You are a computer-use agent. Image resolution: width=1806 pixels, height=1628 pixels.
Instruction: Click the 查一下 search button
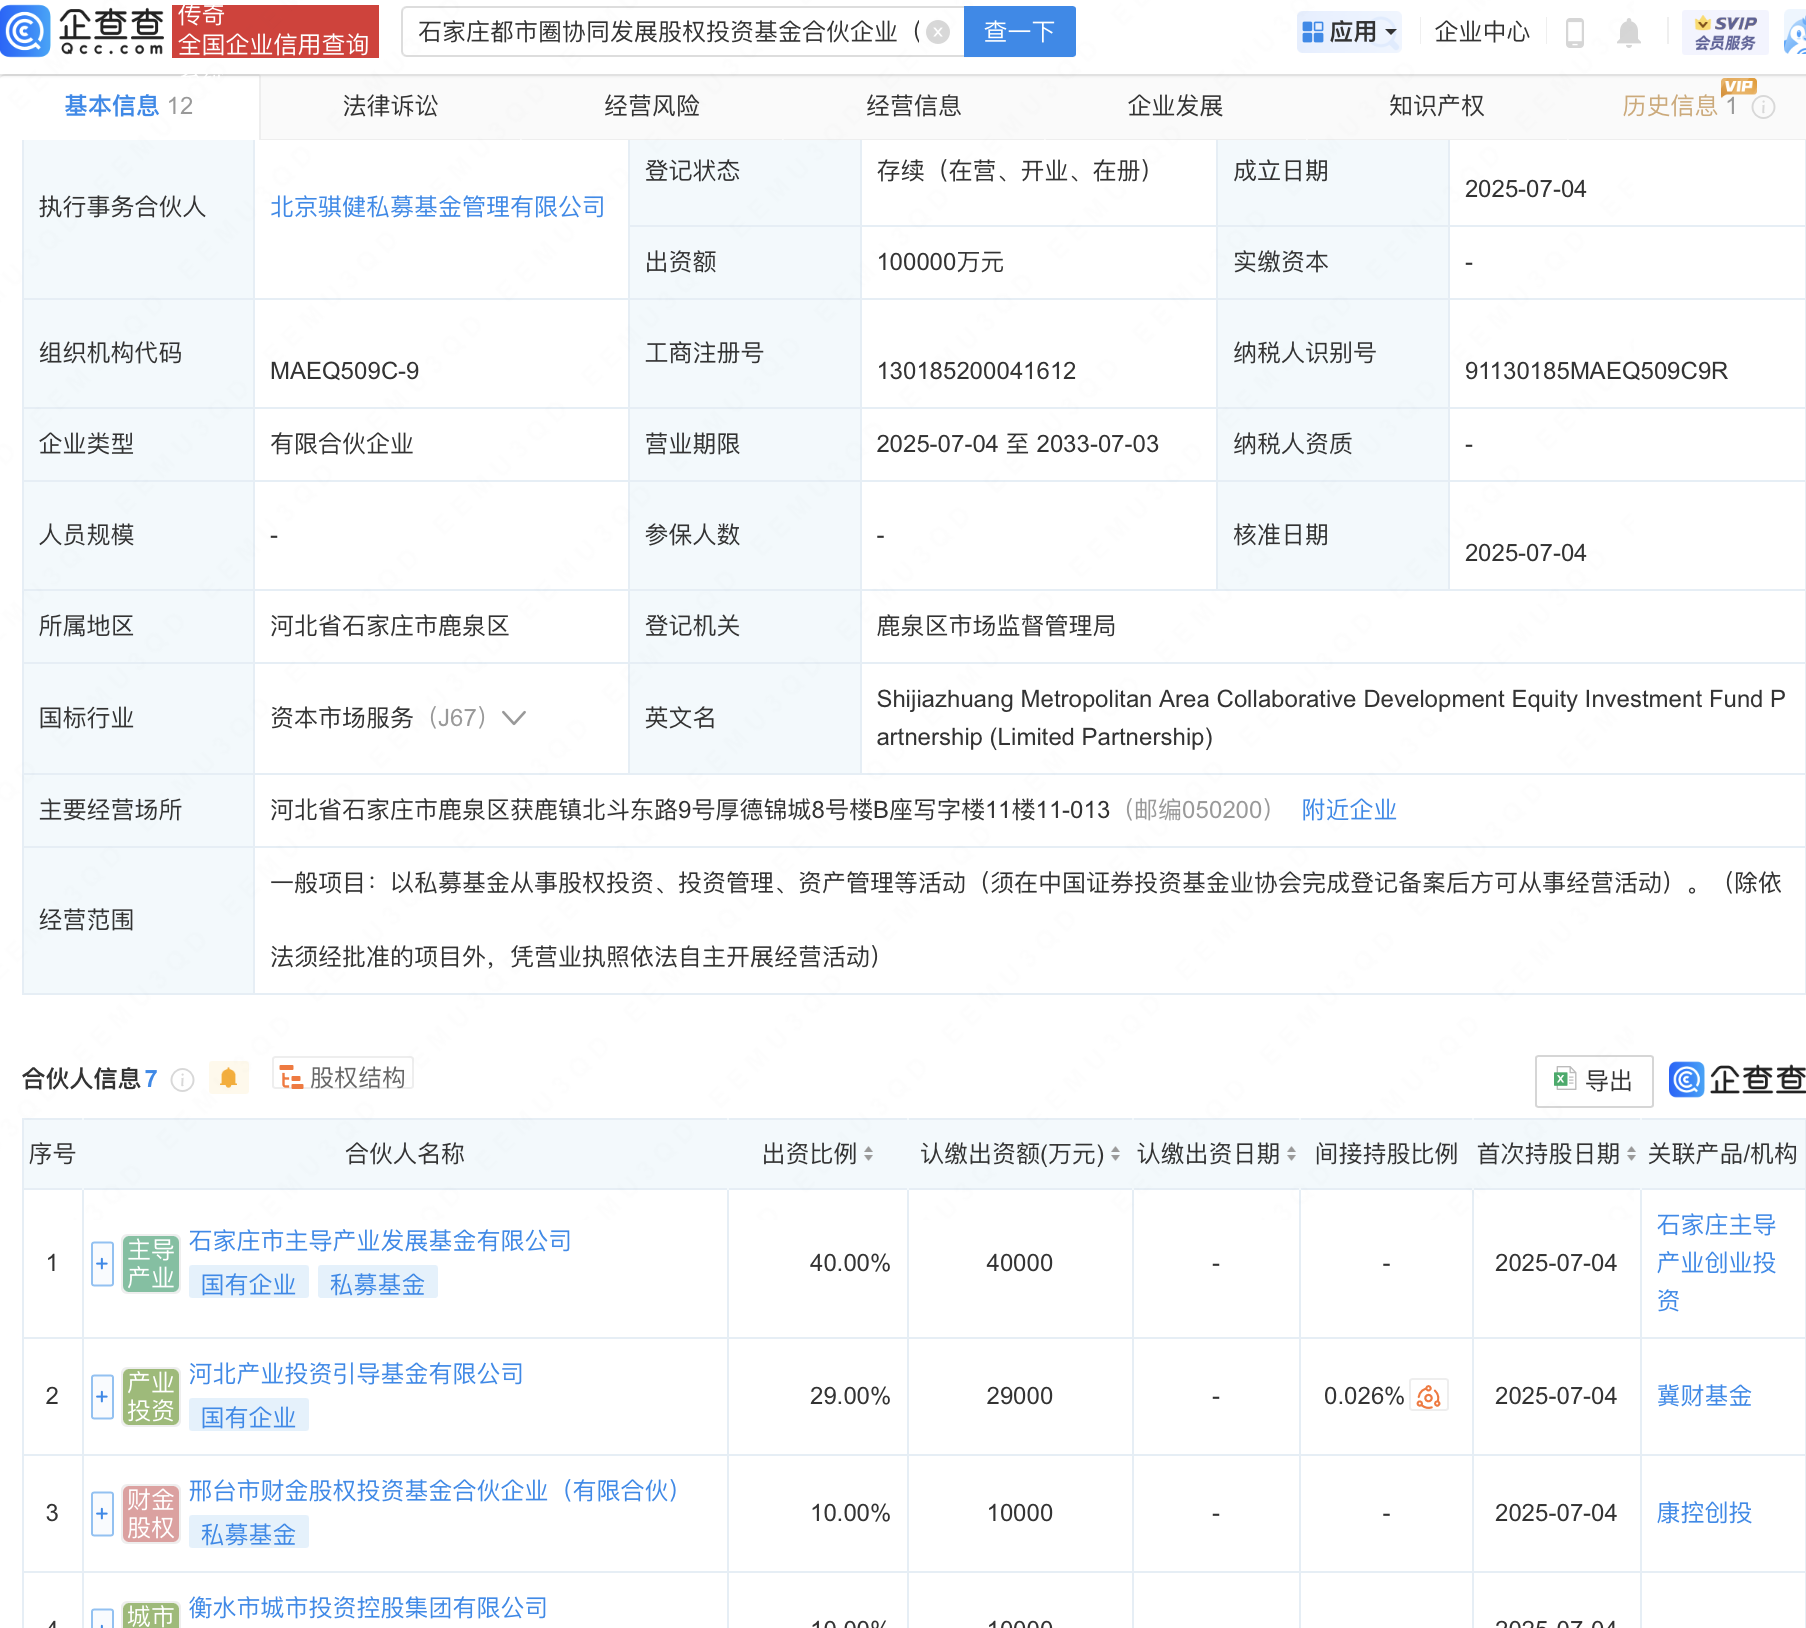coord(1019,32)
